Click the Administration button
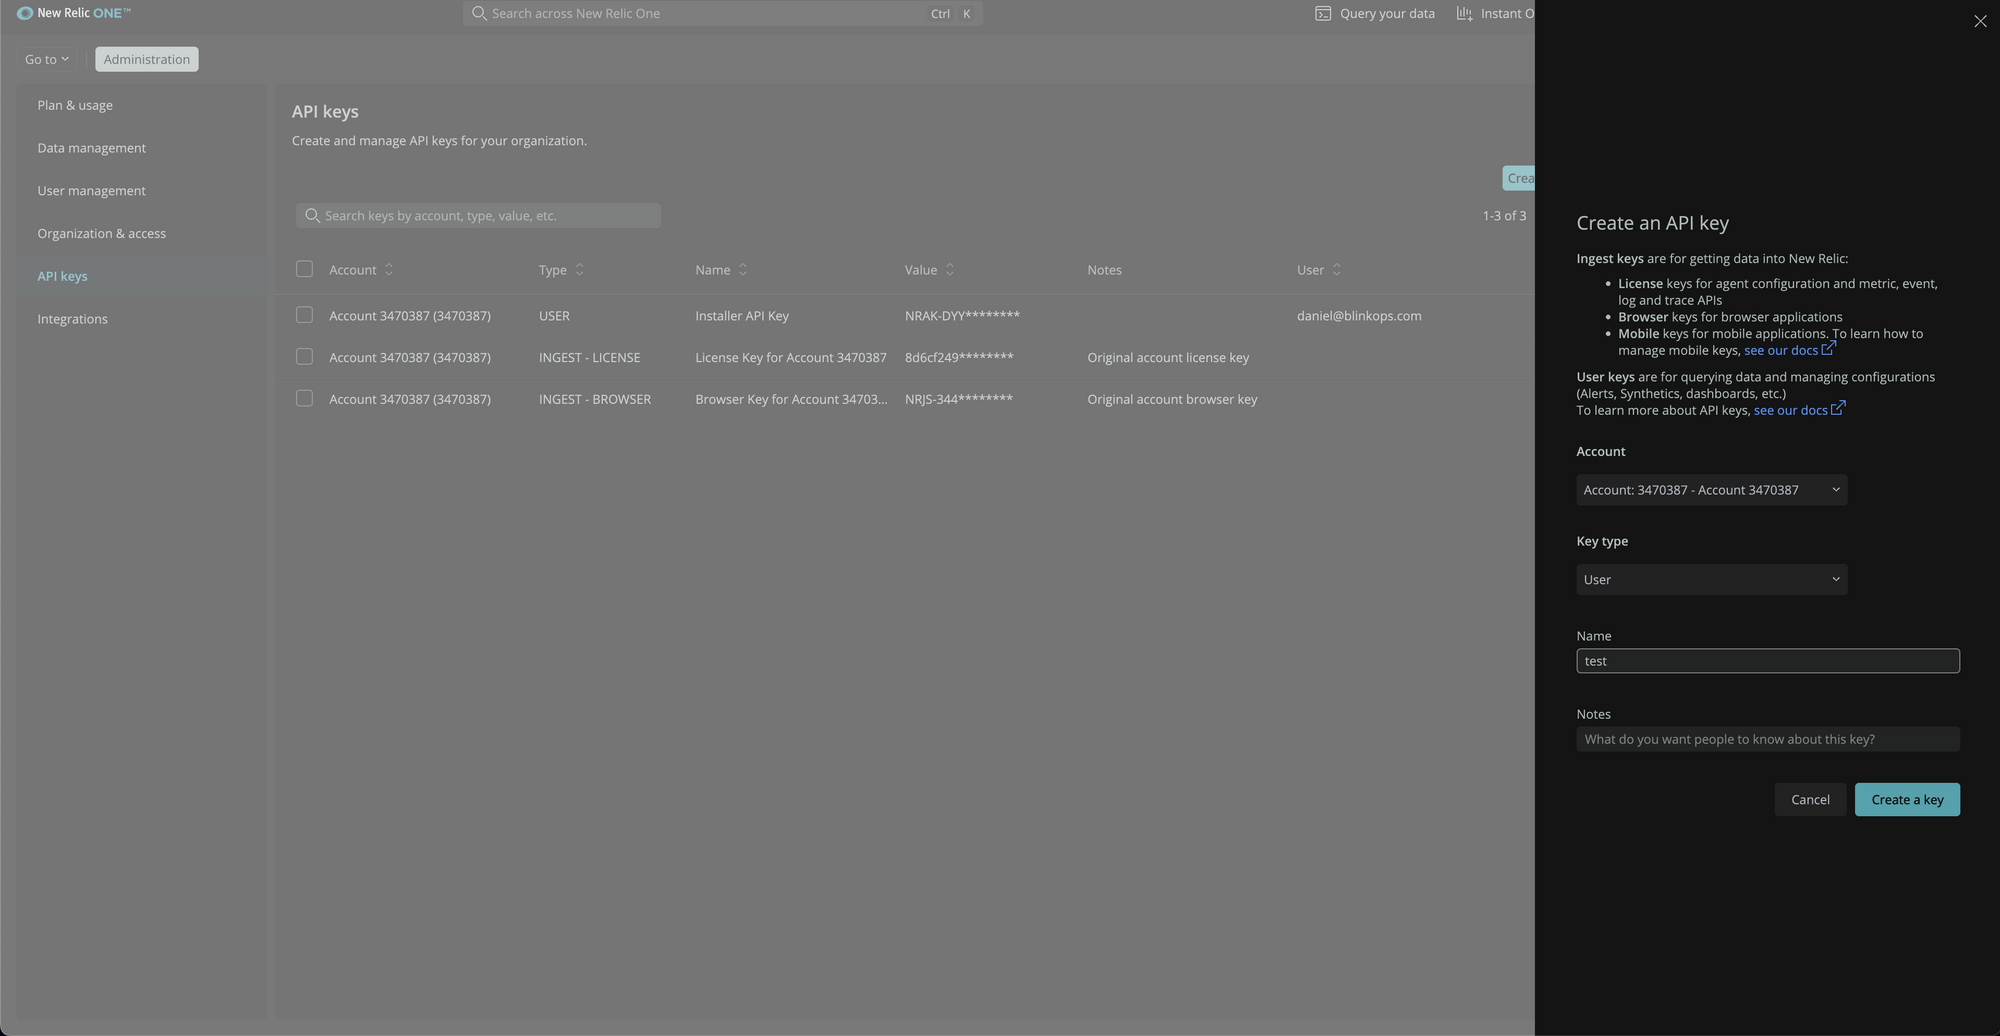This screenshot has height=1036, width=2000. tap(147, 59)
